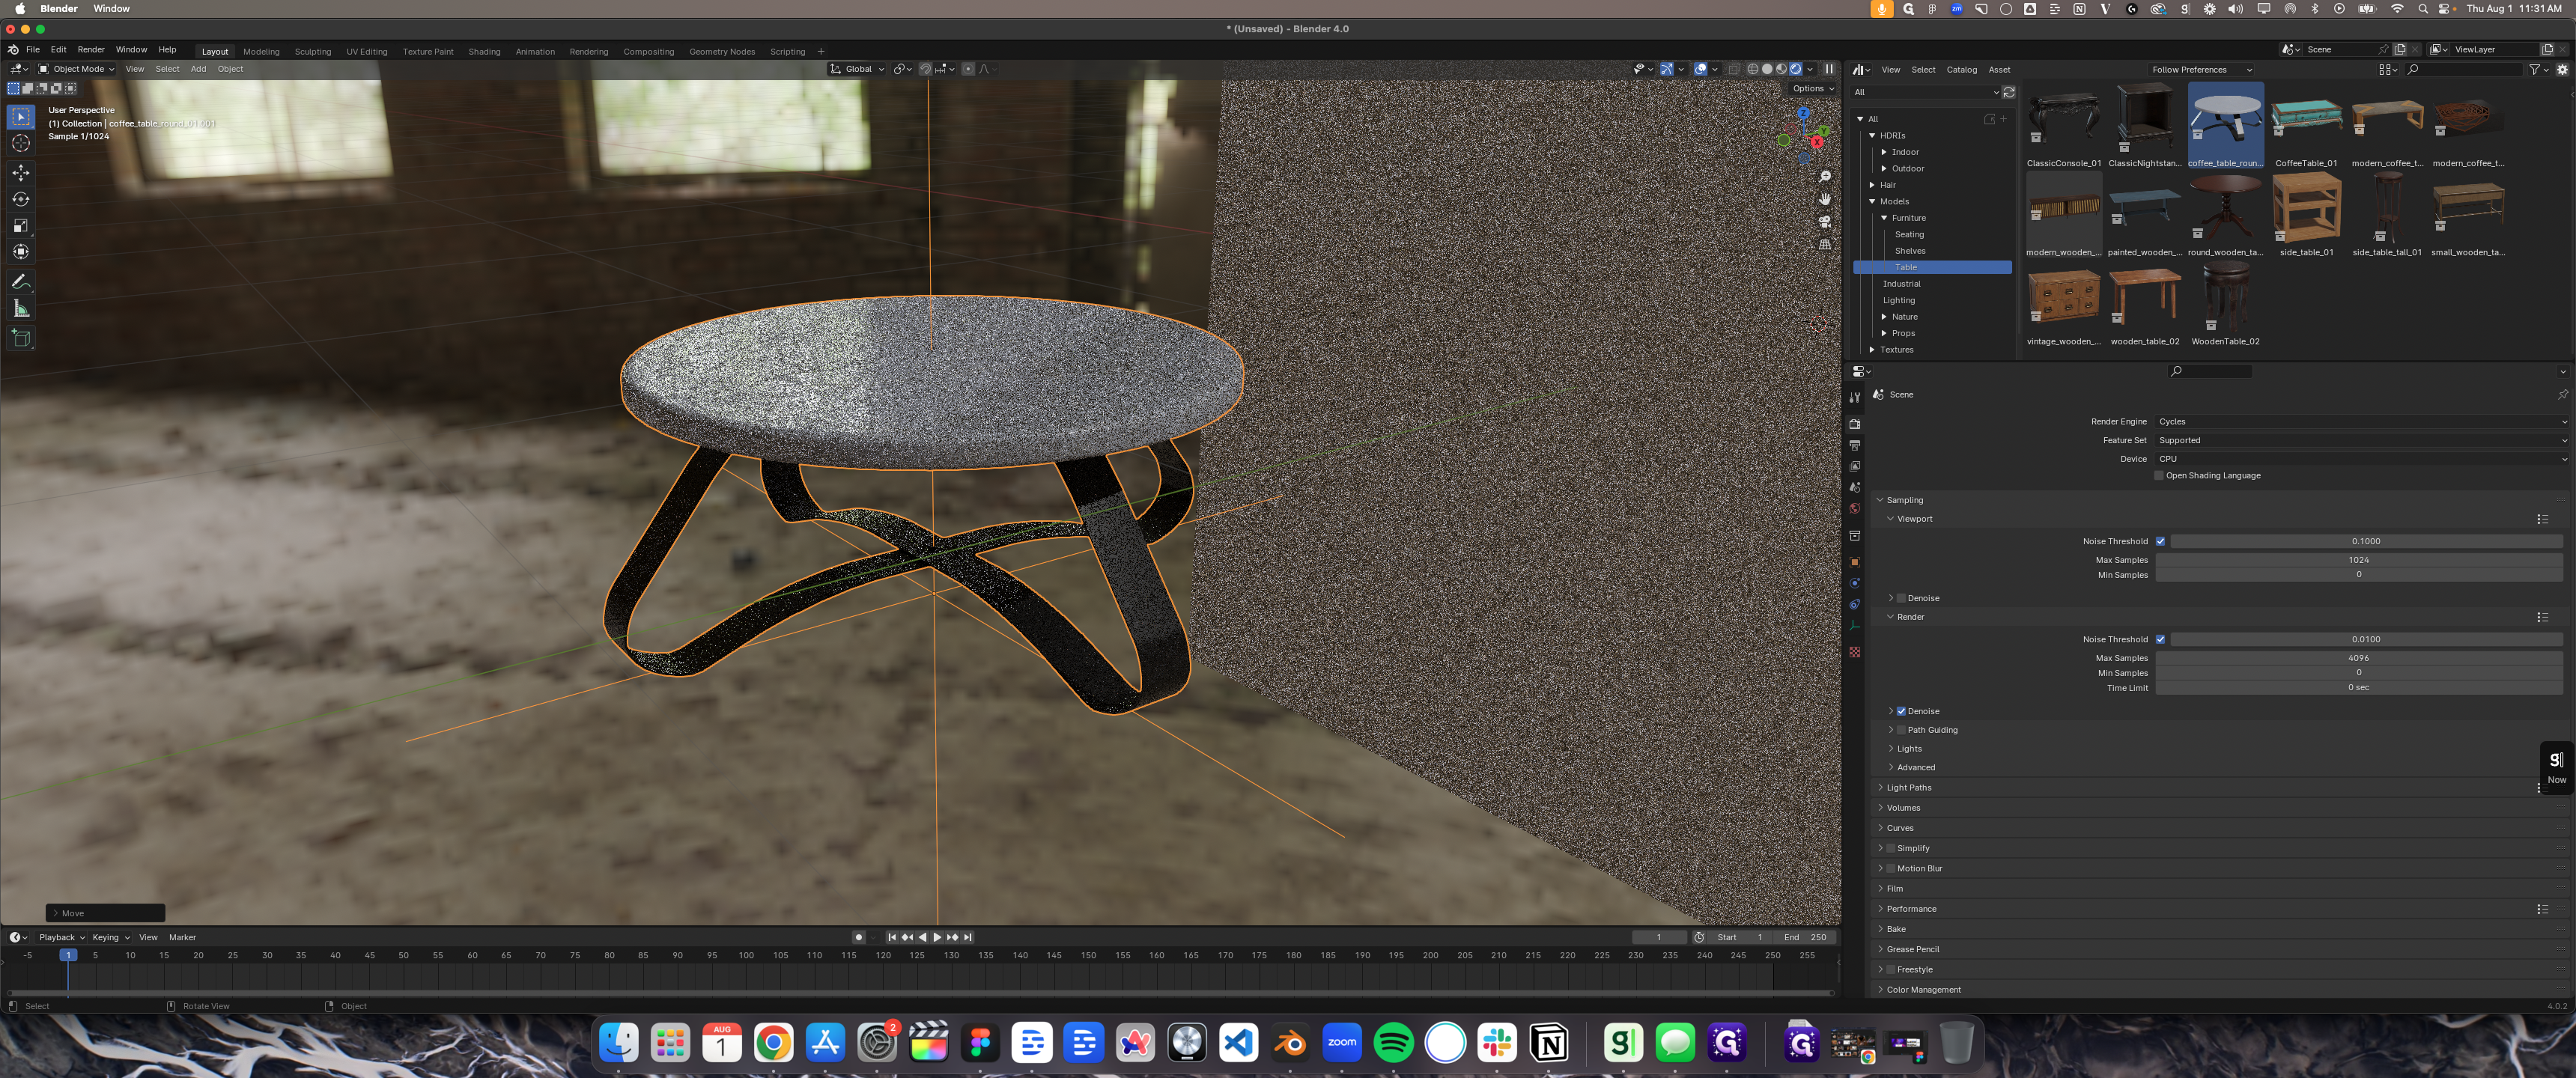Toggle the camera view icon
2576x1078 pixels.
click(x=1825, y=222)
